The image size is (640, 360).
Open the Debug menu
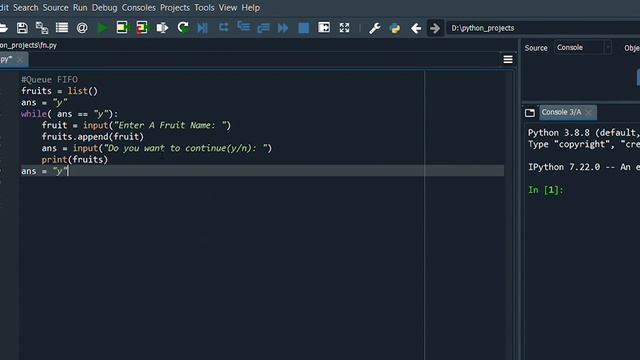tap(104, 7)
